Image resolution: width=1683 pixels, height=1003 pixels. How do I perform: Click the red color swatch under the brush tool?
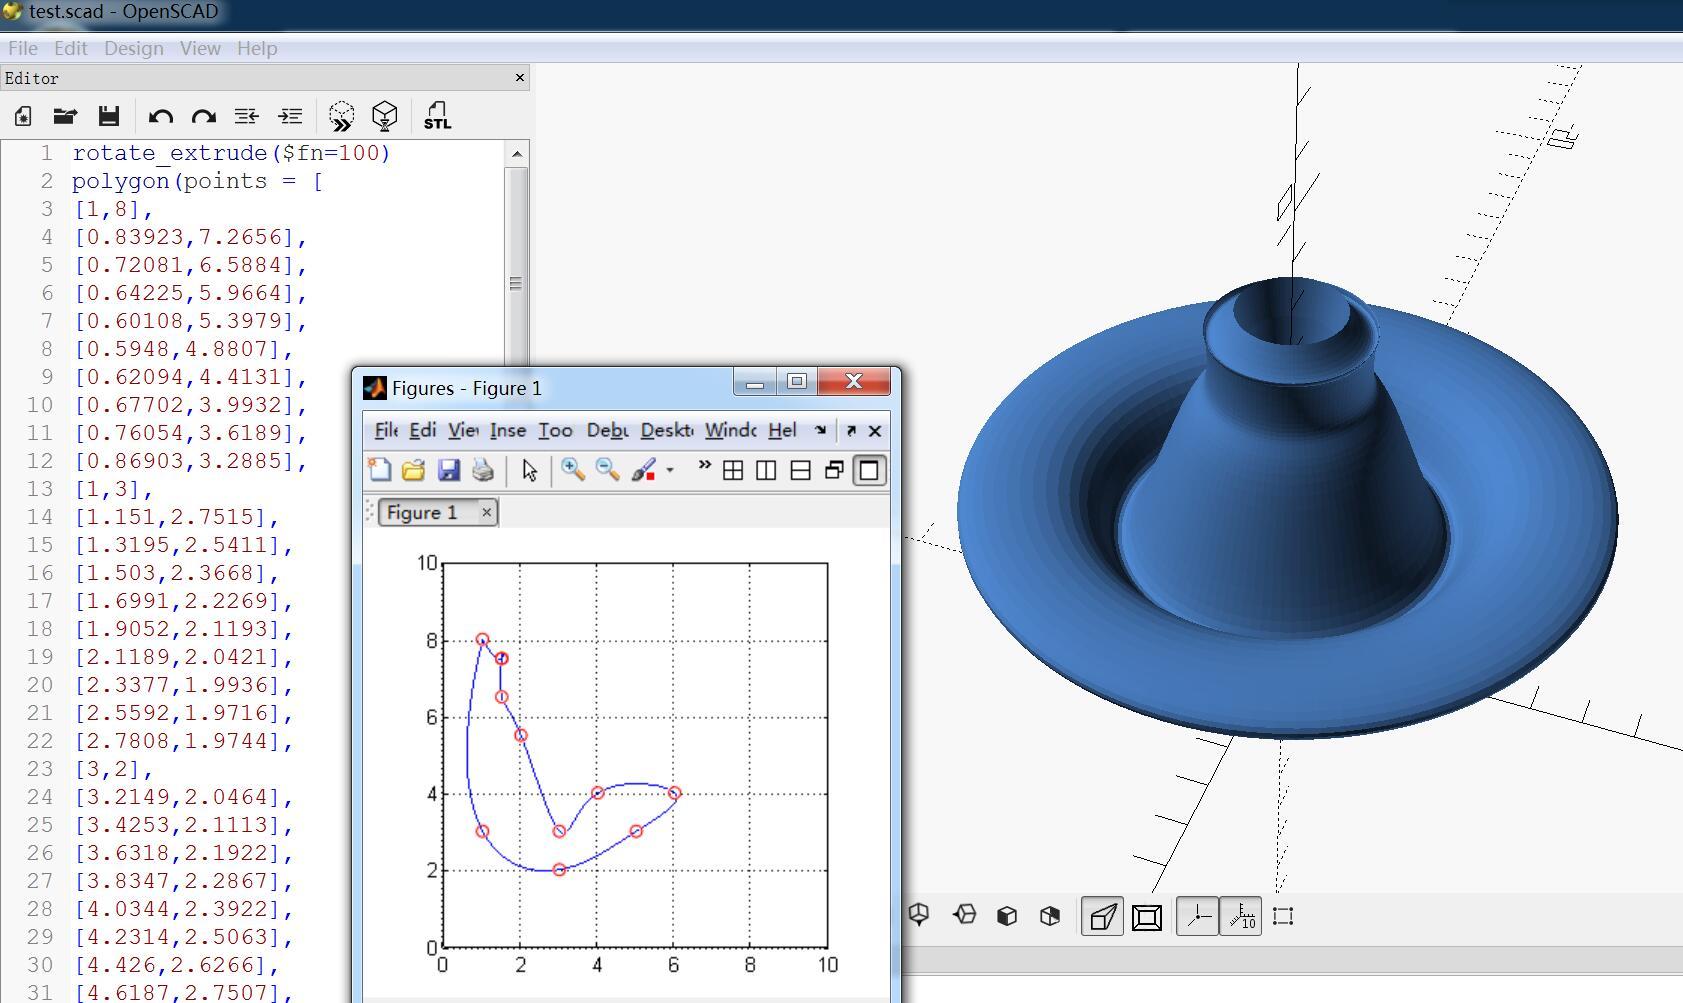point(651,475)
